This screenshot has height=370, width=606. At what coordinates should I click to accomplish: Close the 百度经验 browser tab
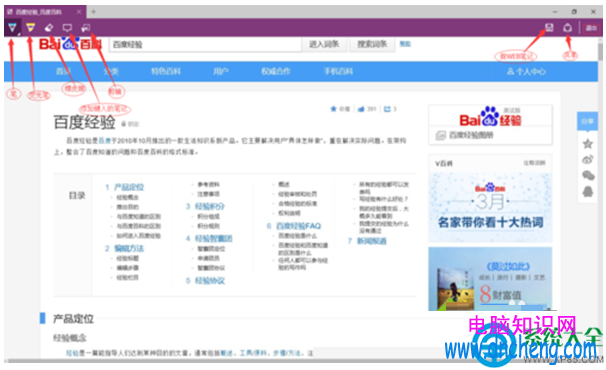[x=79, y=12]
